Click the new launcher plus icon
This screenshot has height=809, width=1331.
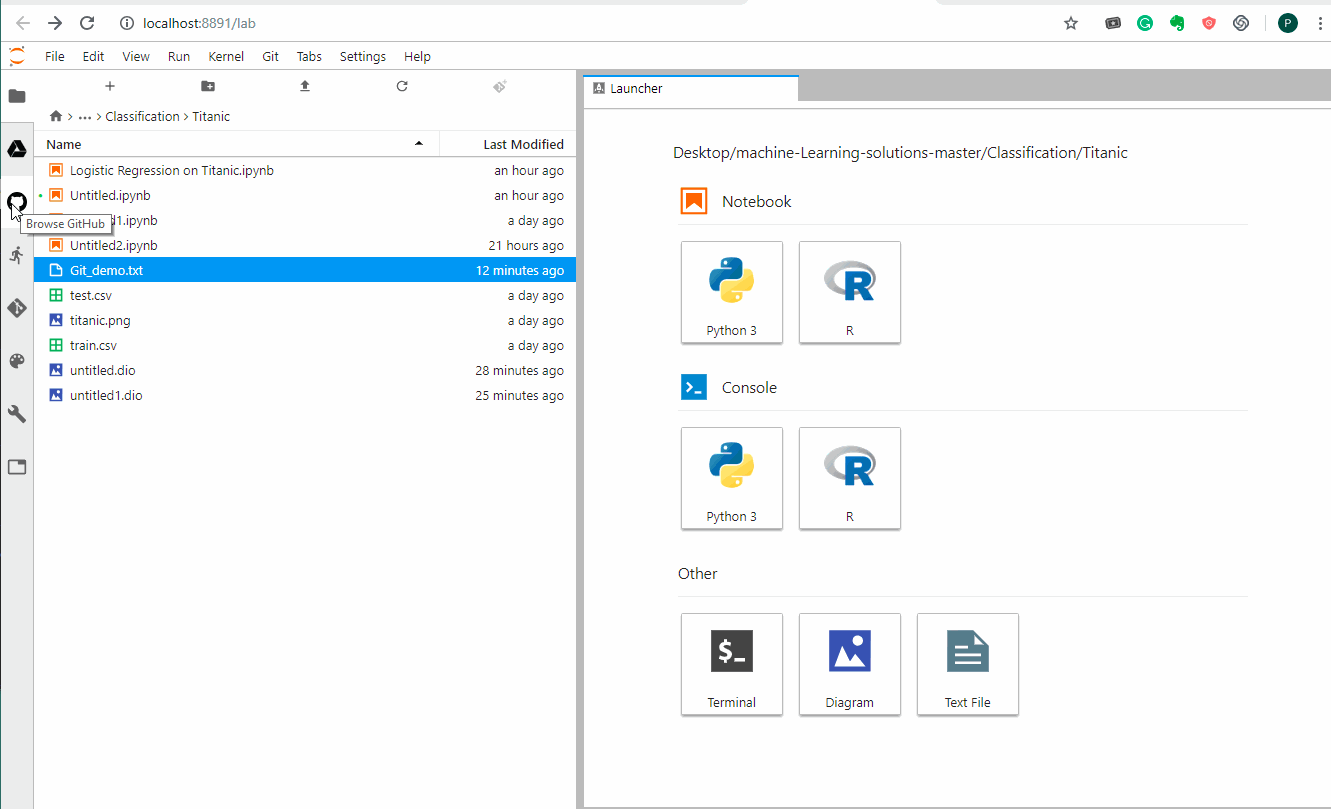pos(110,86)
